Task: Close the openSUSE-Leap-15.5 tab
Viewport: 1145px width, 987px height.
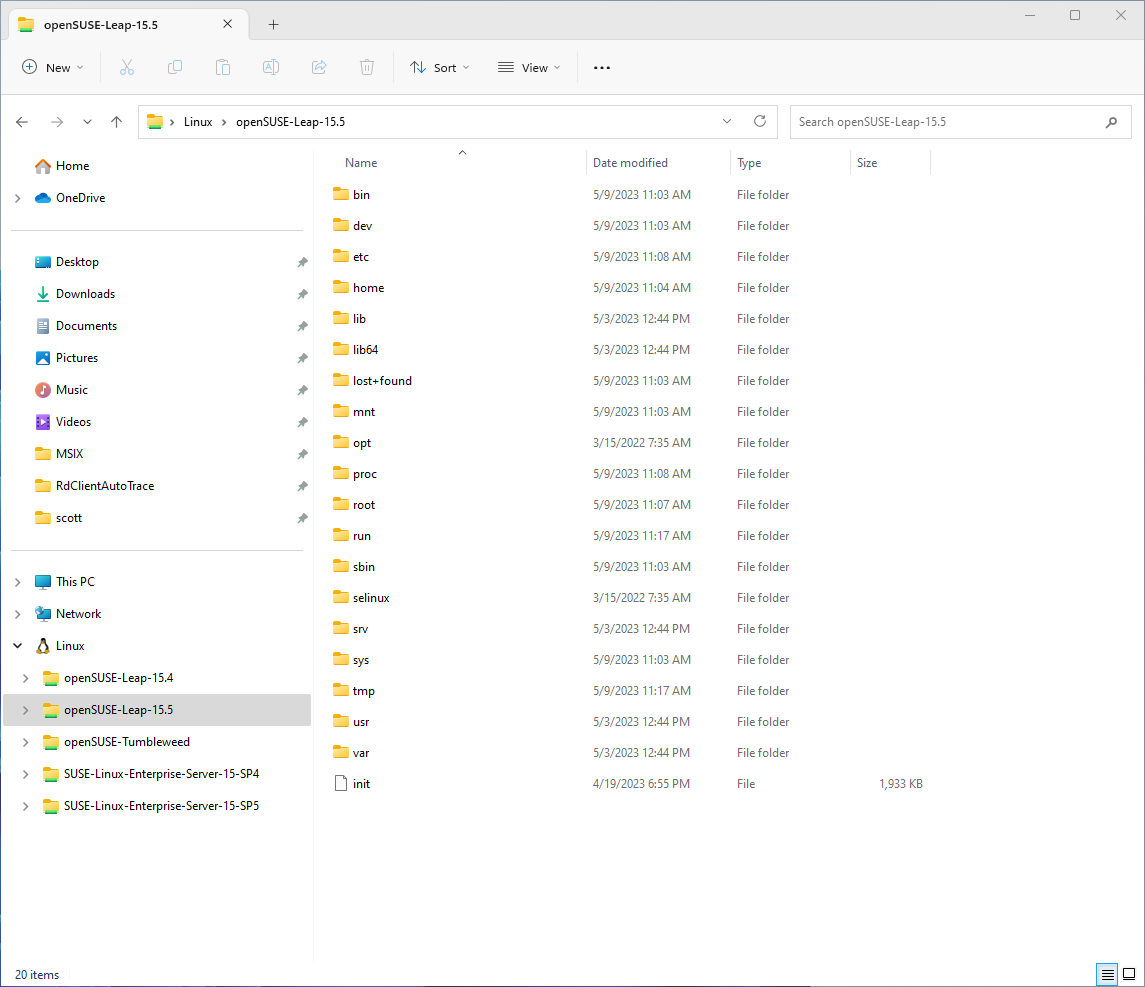Action: (228, 24)
